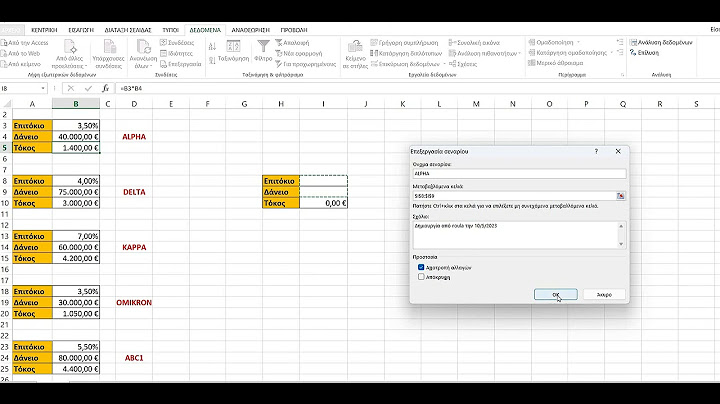Click the Επίλυση solver icon
Viewport: 720px width, 404px height.
click(x=633, y=53)
